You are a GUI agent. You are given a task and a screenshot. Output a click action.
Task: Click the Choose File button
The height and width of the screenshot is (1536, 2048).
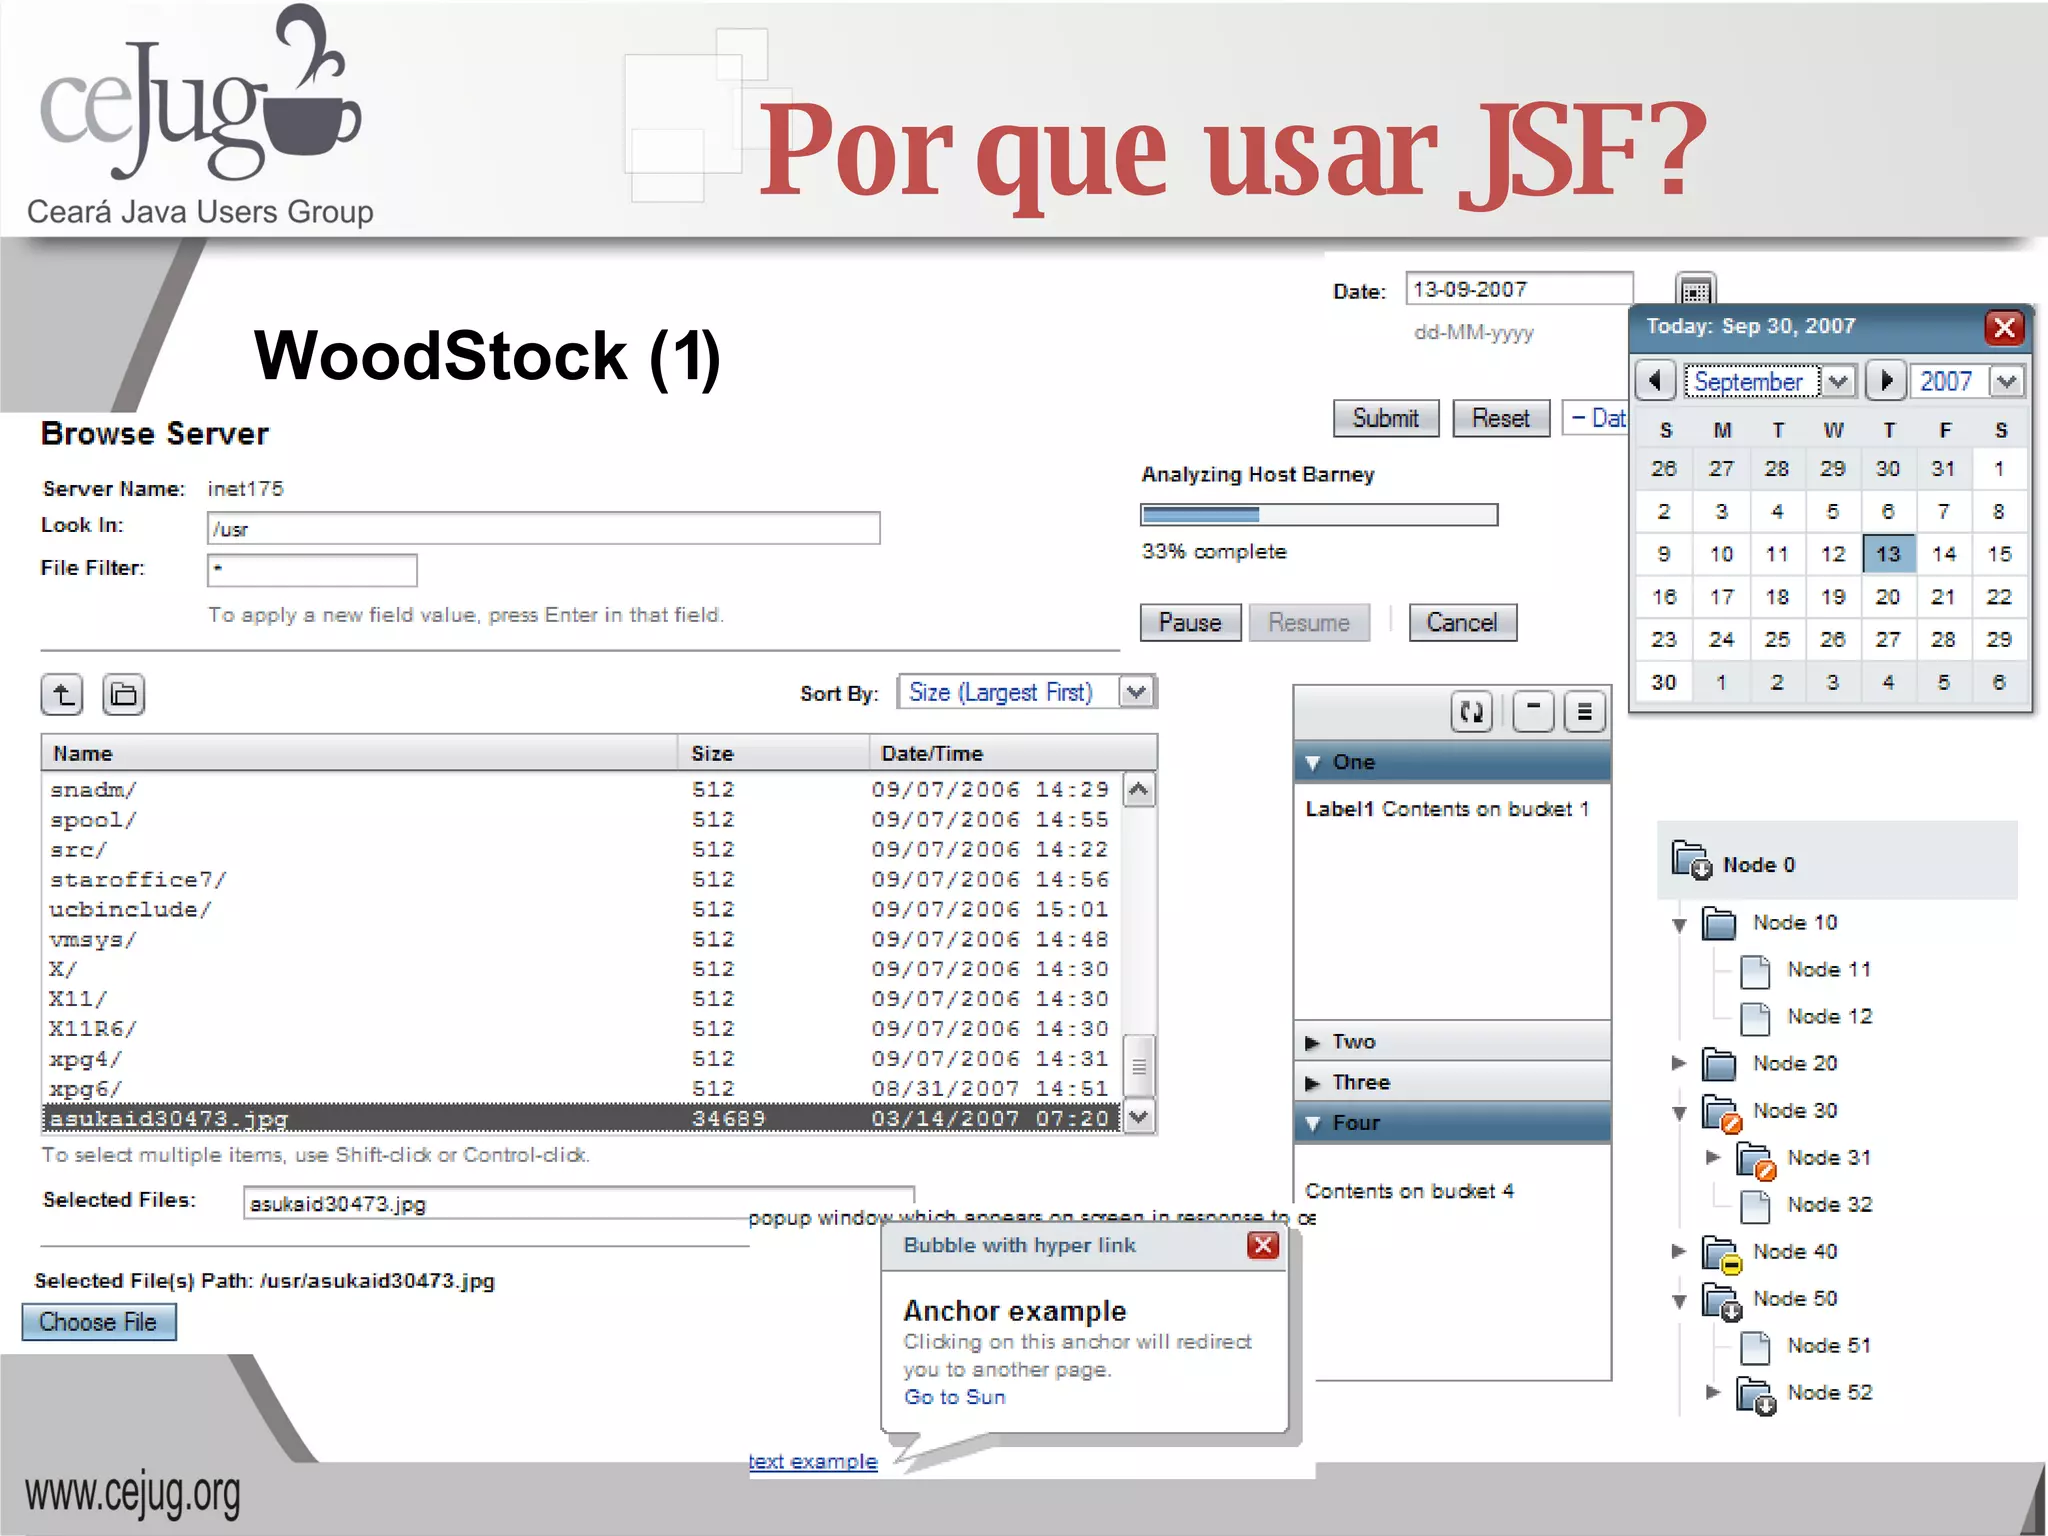coord(99,1322)
